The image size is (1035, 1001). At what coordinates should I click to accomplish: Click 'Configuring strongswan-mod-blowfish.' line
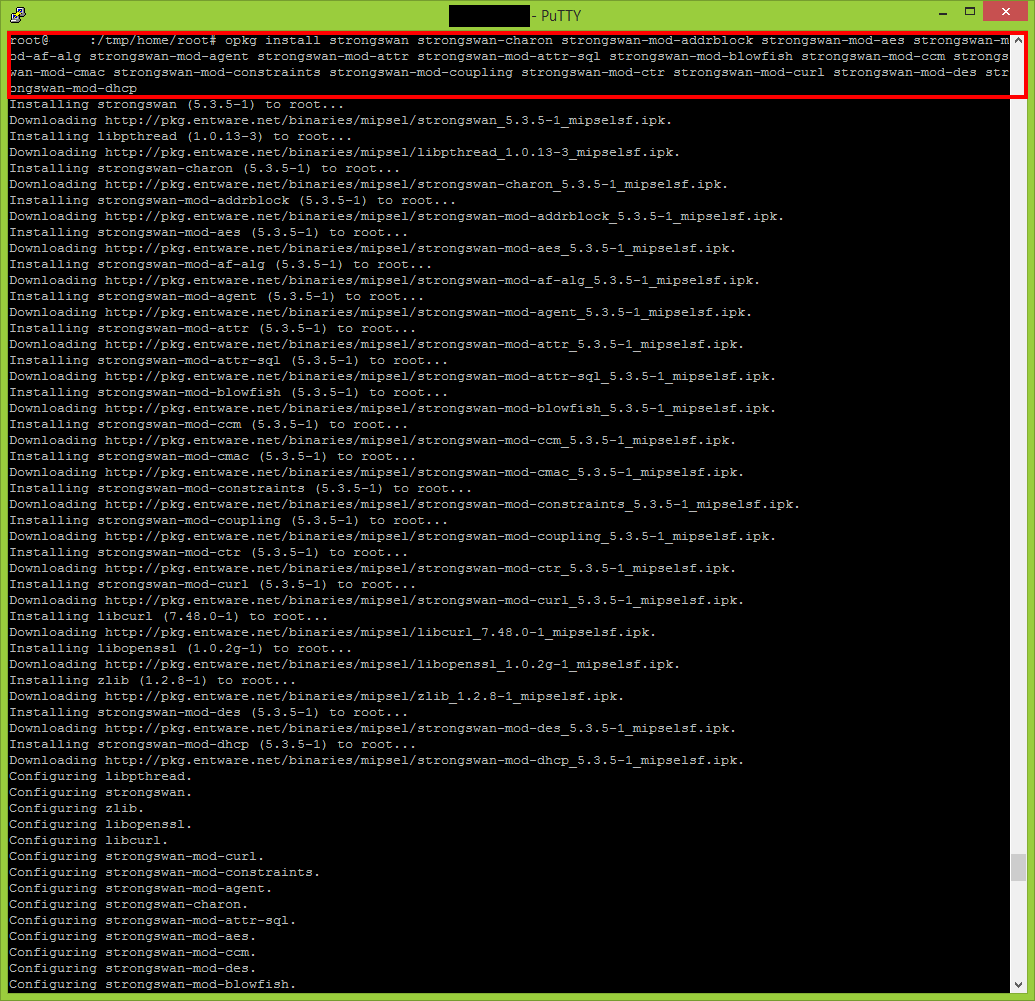pos(152,984)
